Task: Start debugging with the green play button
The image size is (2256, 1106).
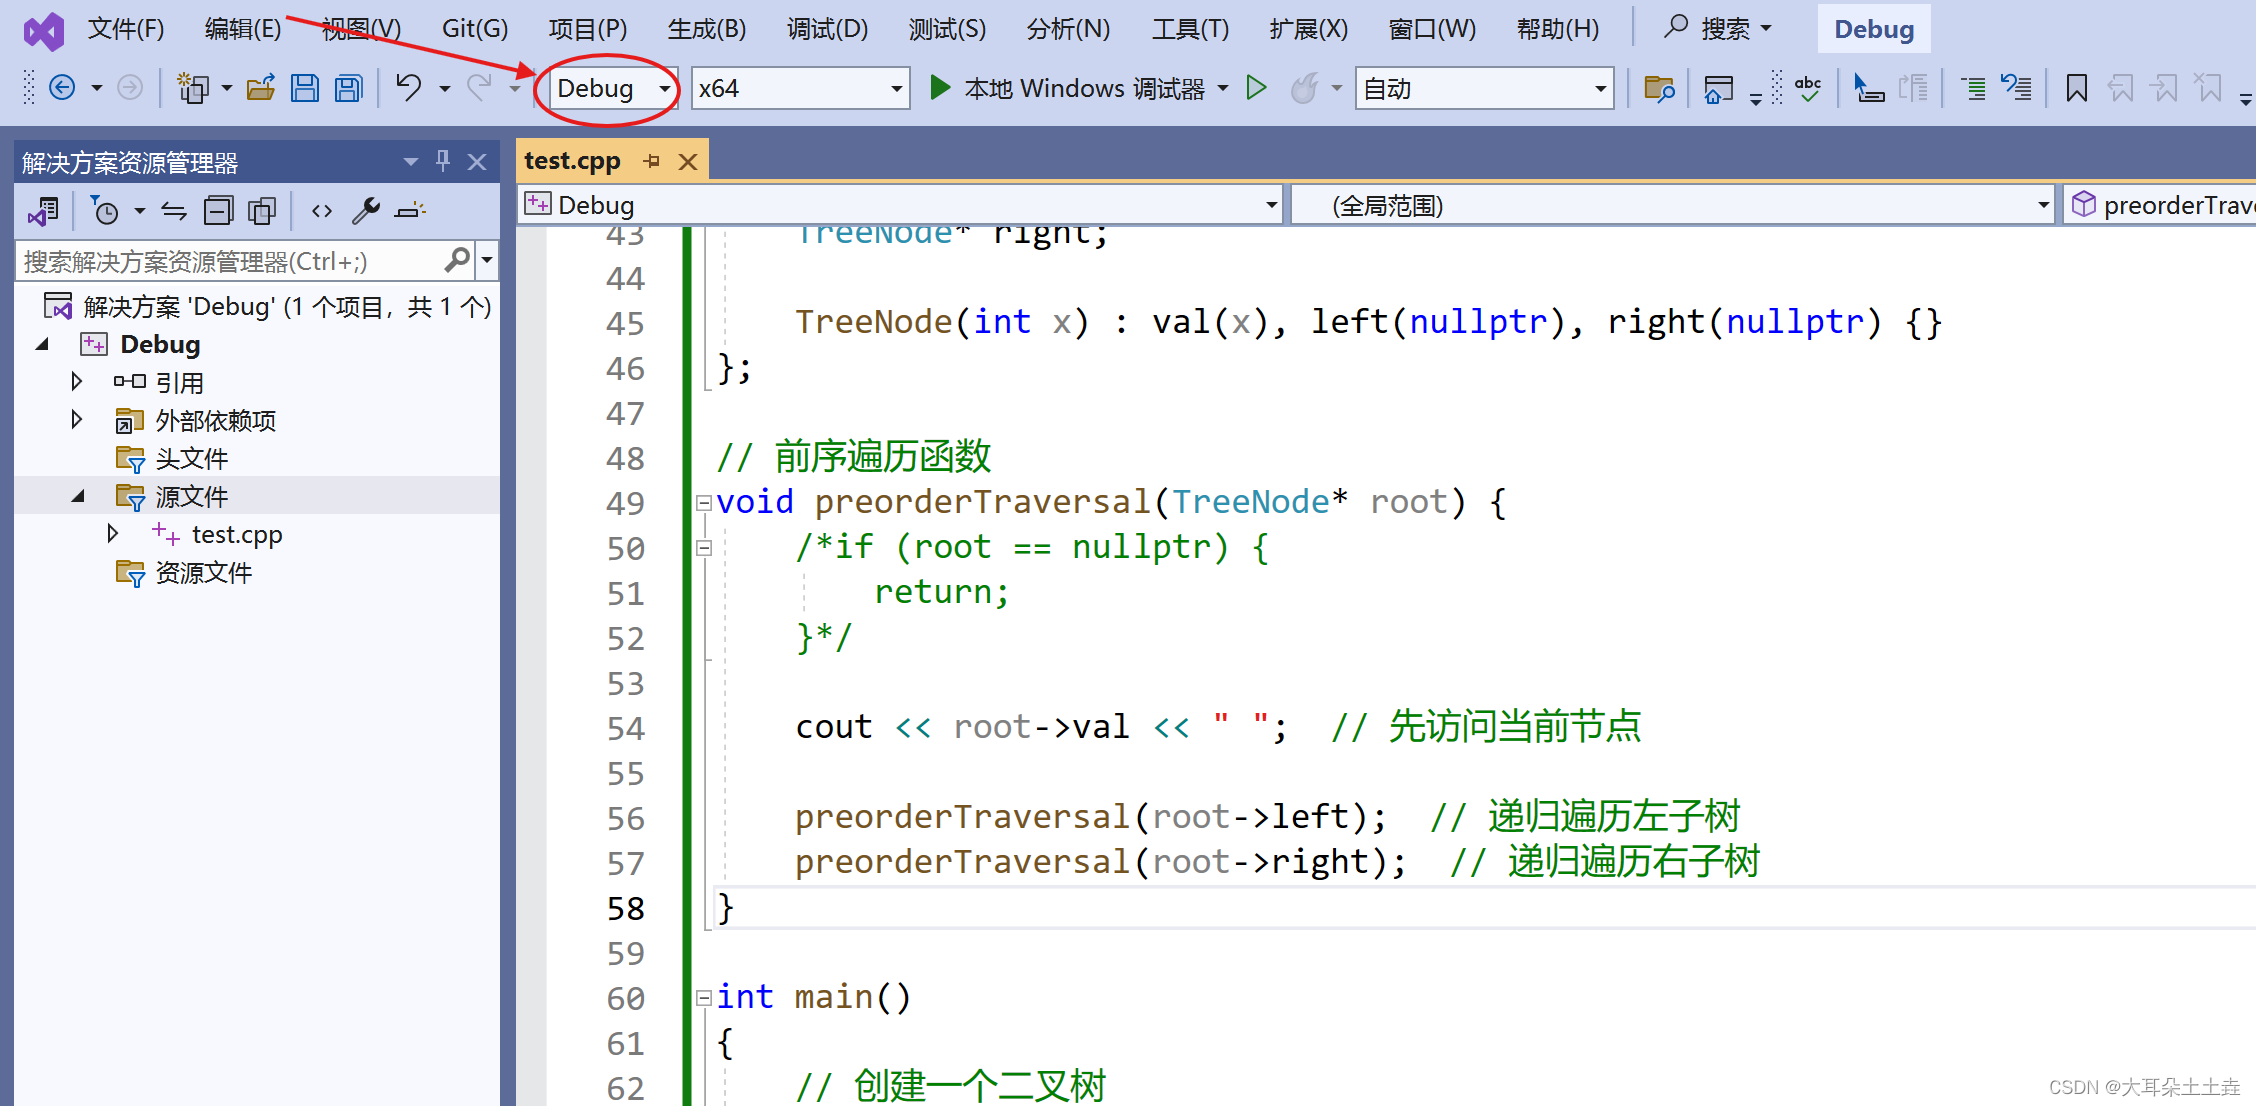Action: 939,88
